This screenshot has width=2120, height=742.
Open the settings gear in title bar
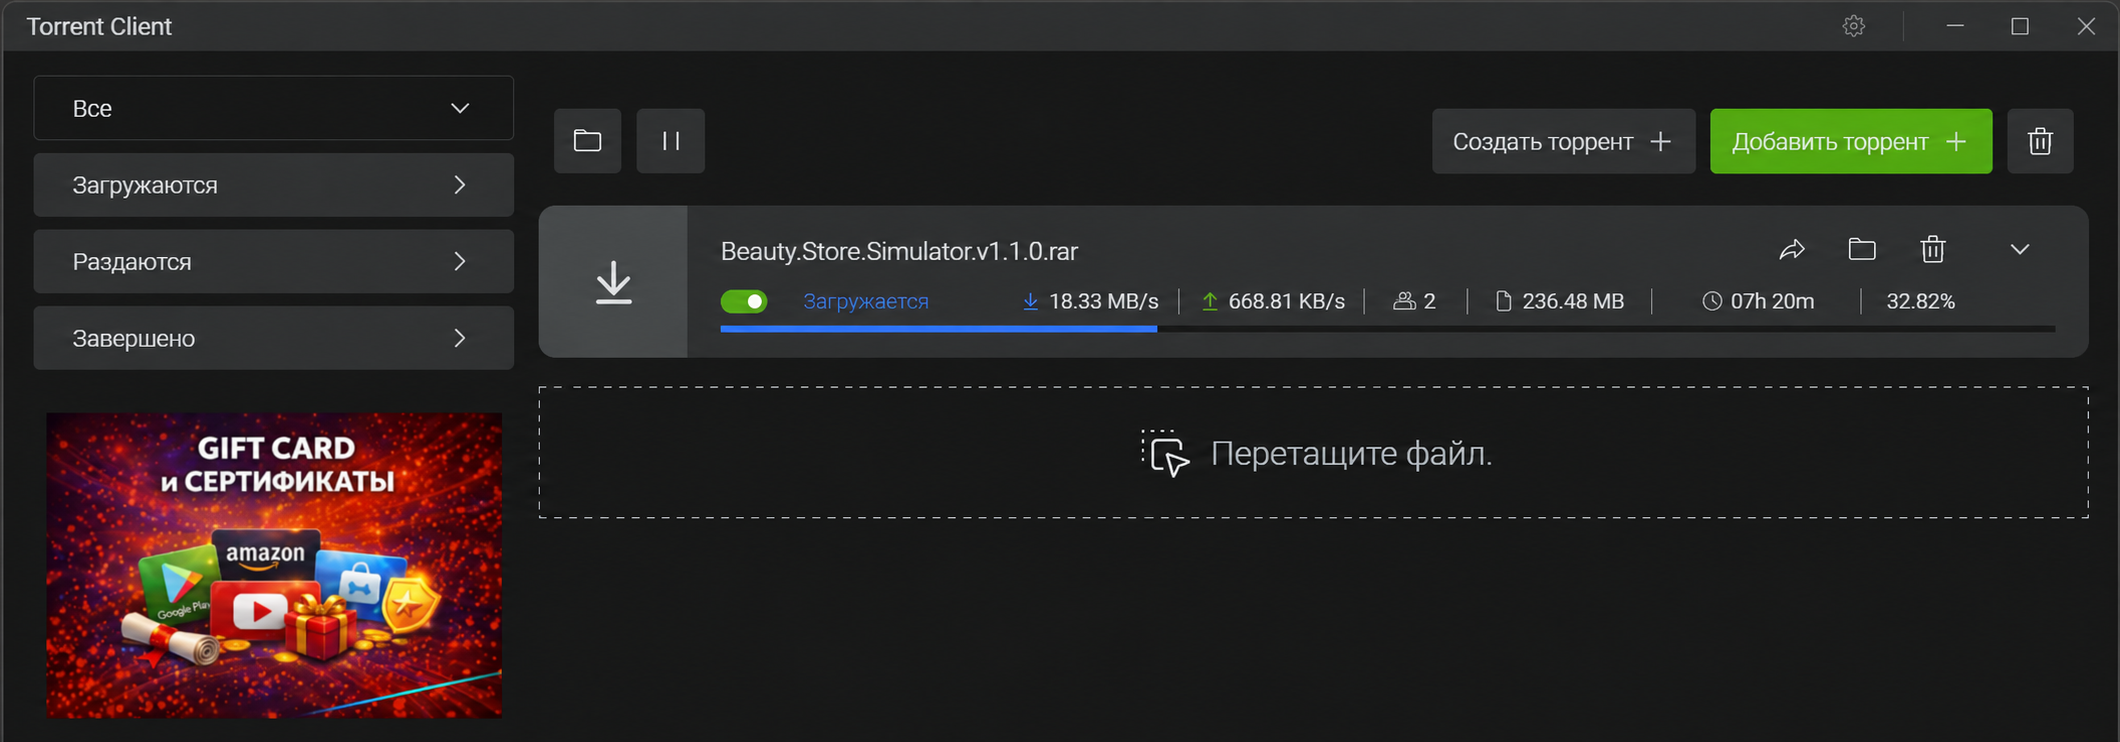coord(1854,26)
